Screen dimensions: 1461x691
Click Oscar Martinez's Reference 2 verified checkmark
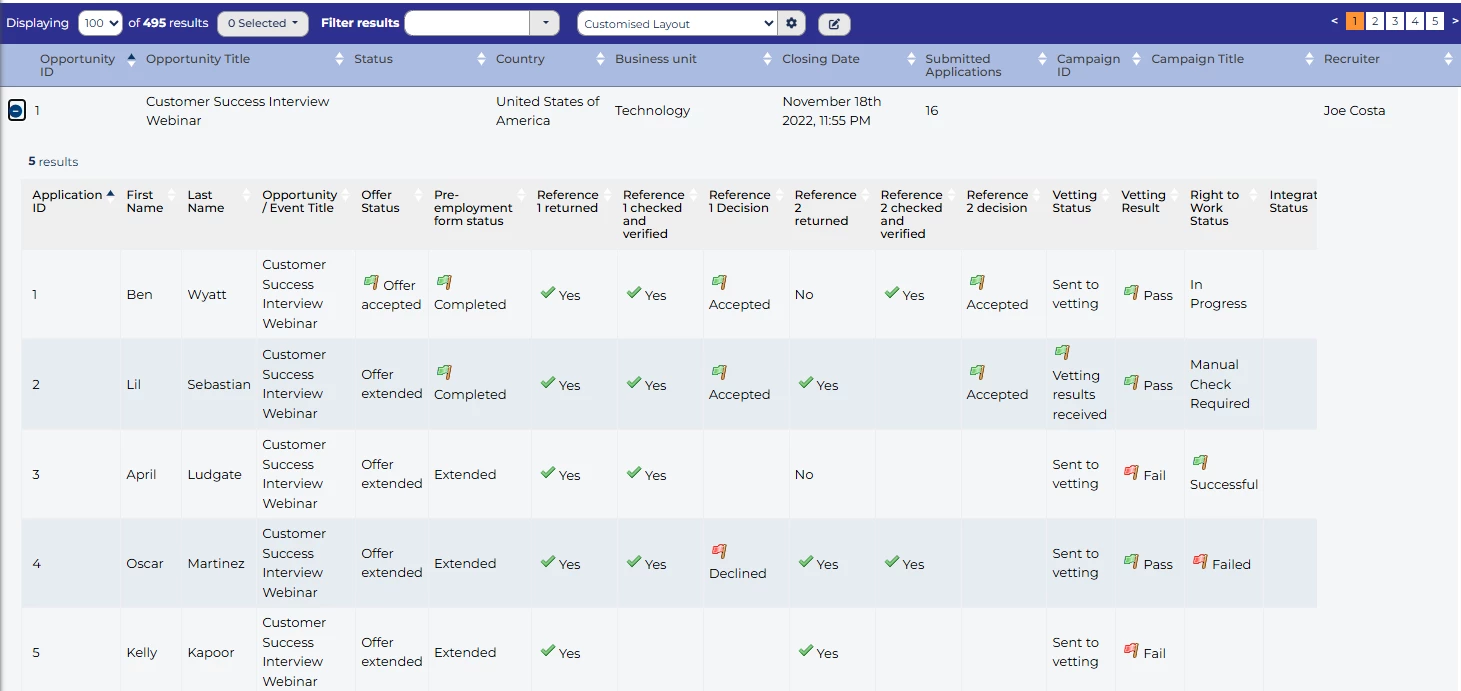(x=891, y=562)
